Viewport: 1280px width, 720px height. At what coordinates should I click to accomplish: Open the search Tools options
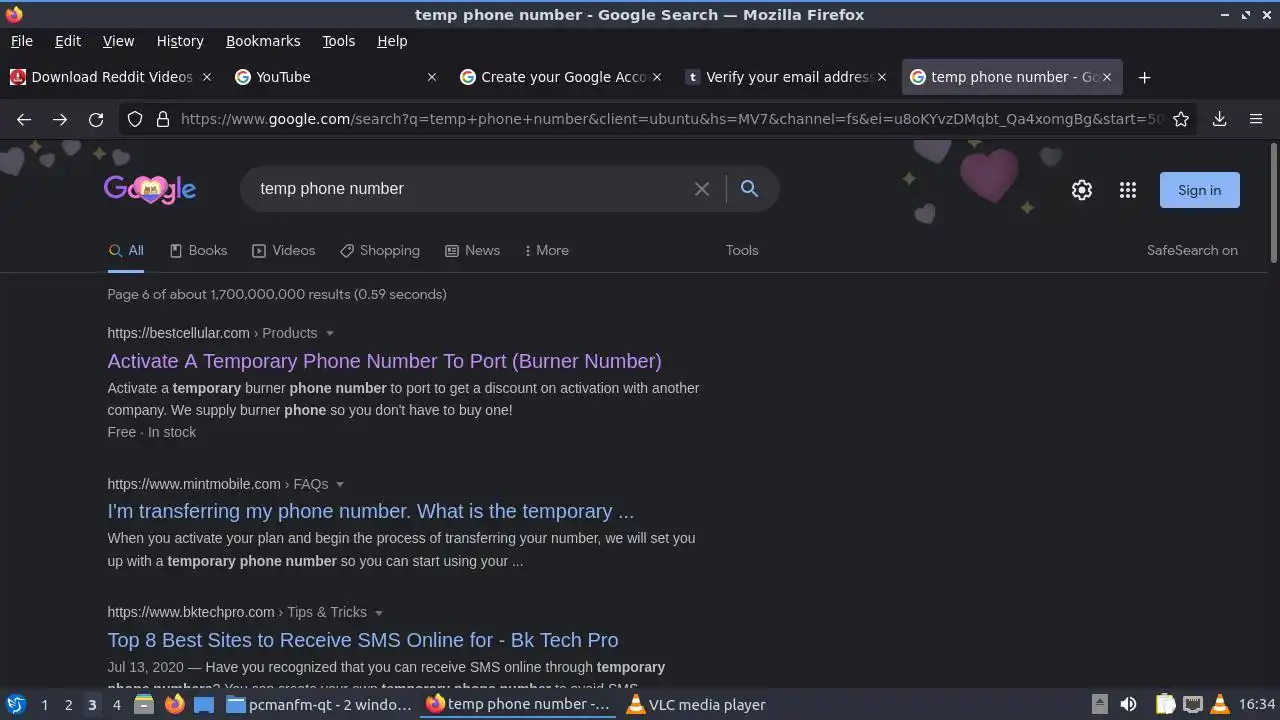pyautogui.click(x=742, y=250)
